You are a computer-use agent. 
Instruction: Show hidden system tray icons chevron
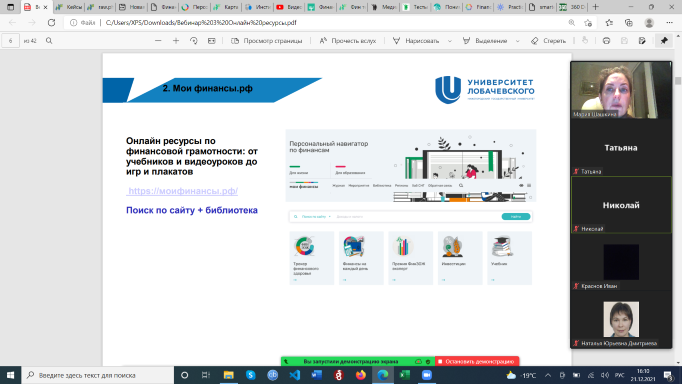(x=548, y=375)
